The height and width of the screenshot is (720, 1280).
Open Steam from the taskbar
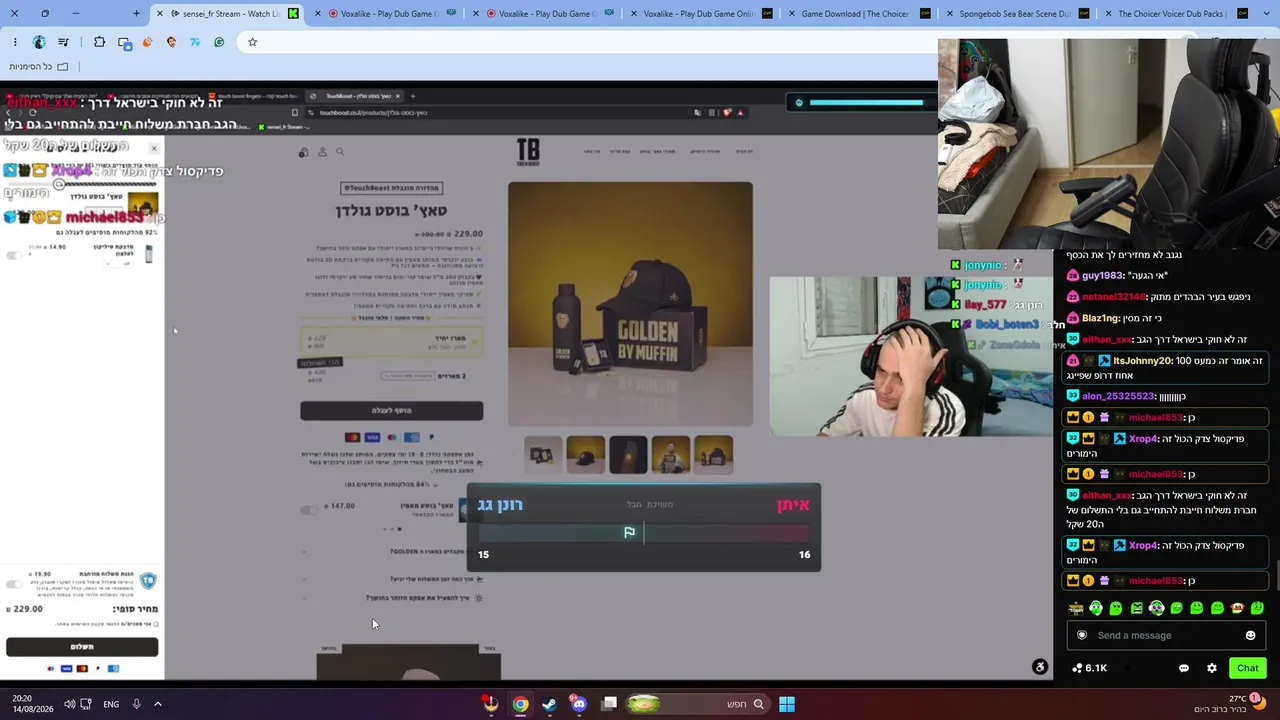[x=549, y=704]
